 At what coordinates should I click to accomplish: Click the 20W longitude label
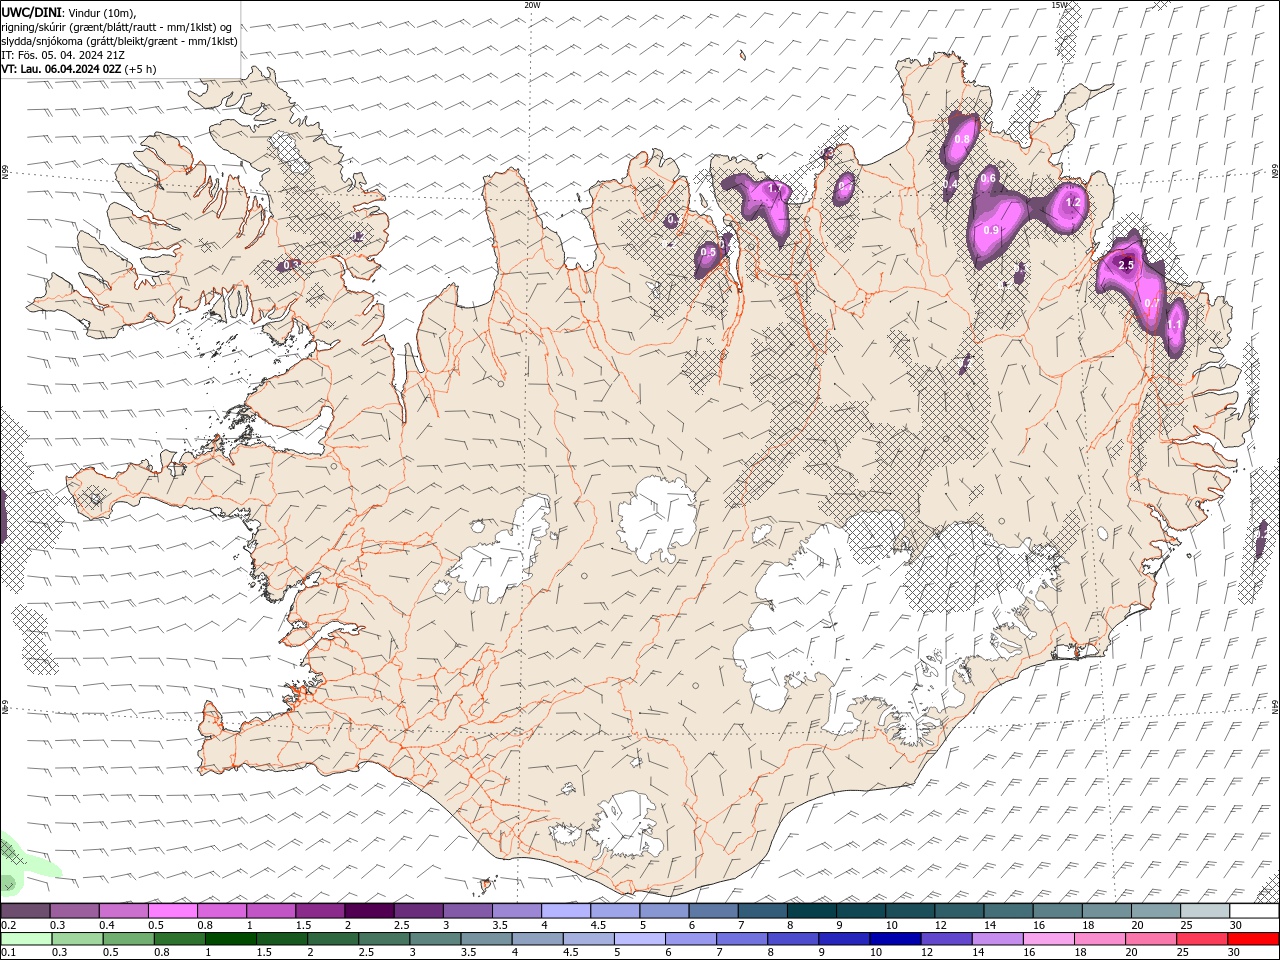(532, 5)
